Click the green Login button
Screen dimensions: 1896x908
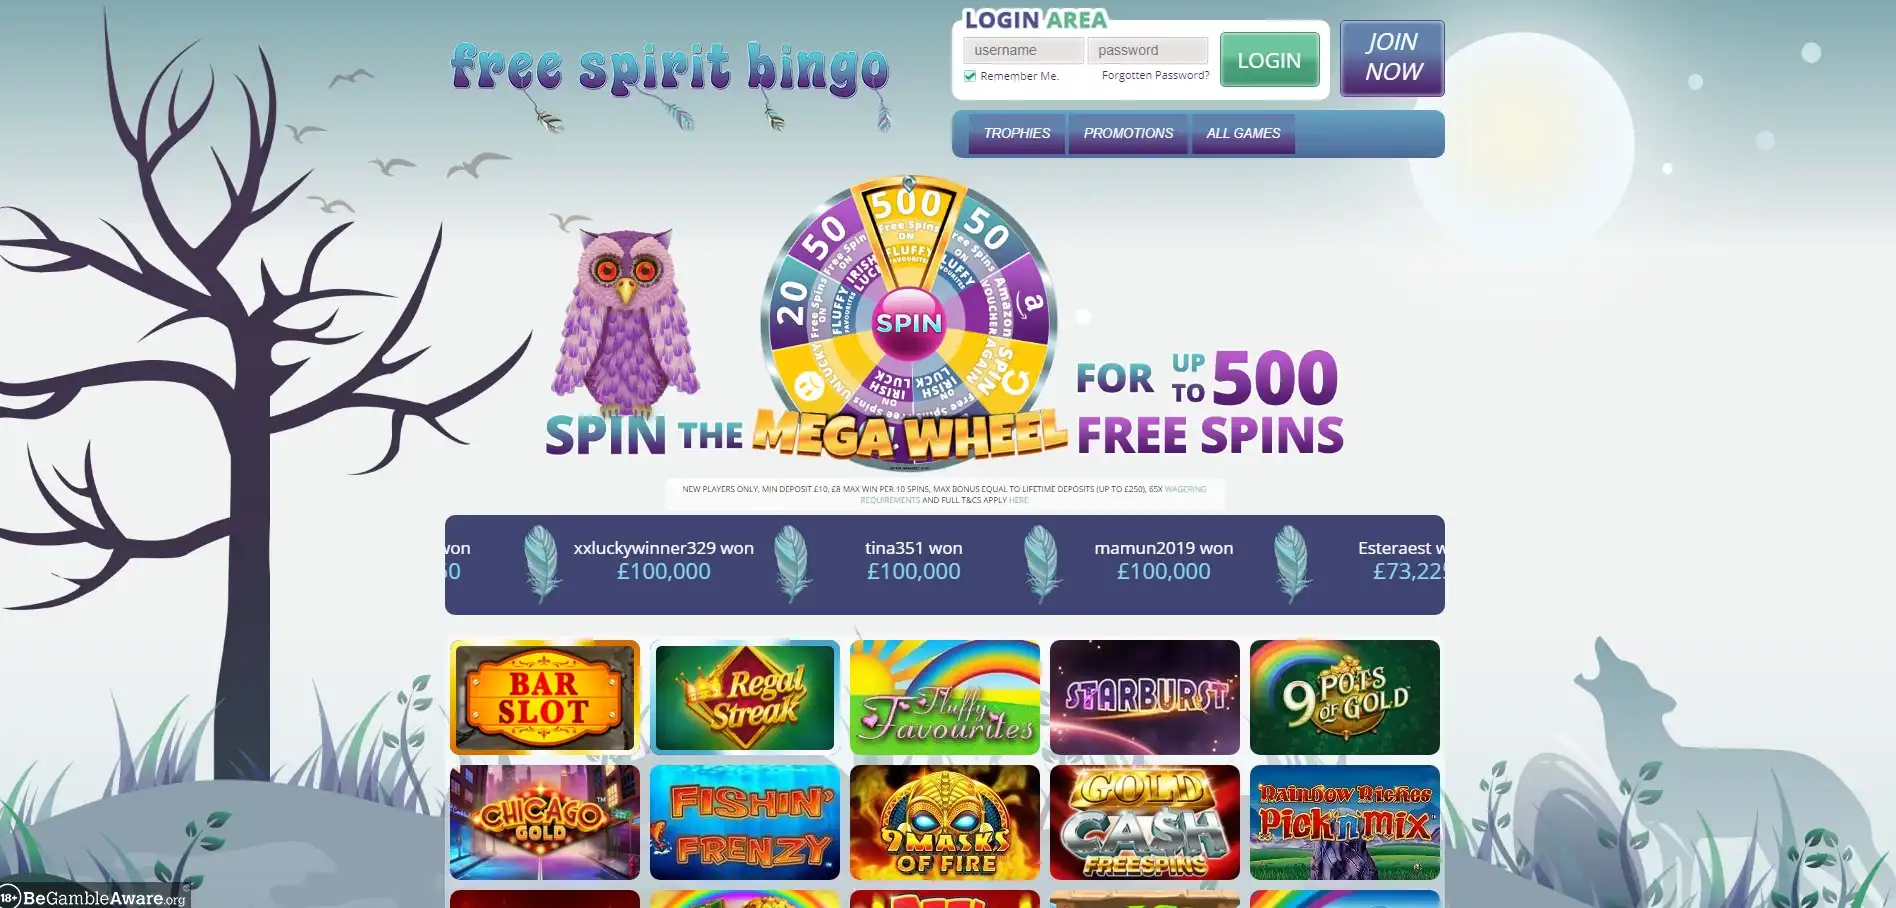(x=1269, y=60)
